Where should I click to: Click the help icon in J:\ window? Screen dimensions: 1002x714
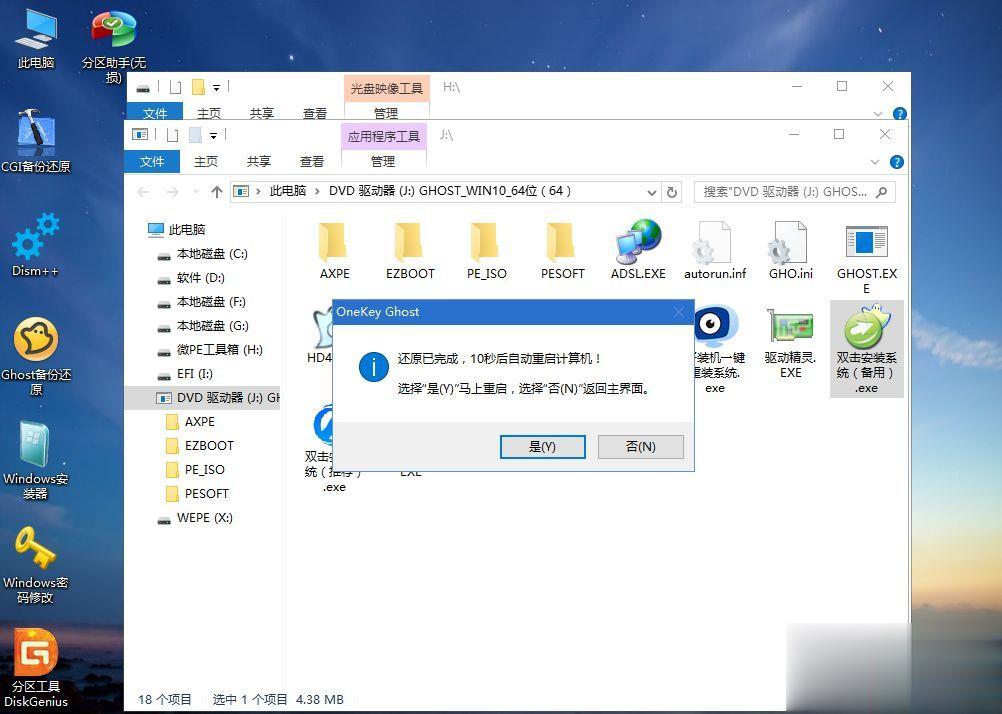click(x=897, y=162)
